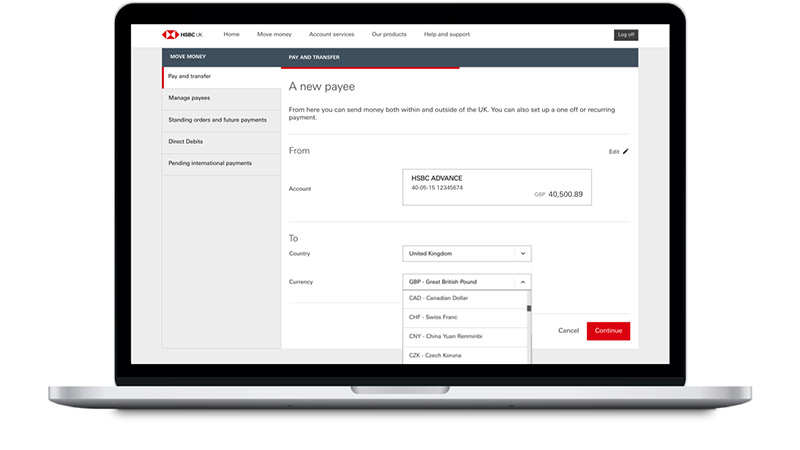Open the Our products menu
800x450 pixels.
389,34
